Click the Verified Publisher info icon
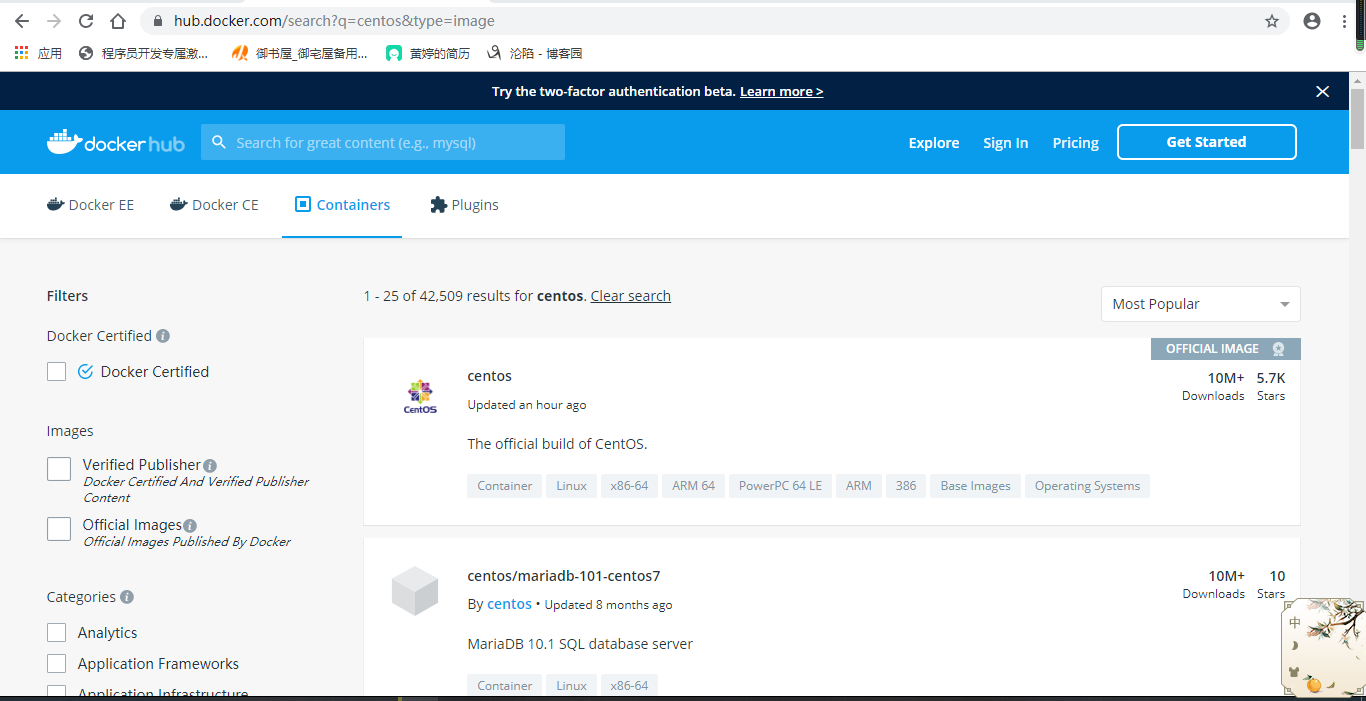The width and height of the screenshot is (1366, 701). click(210, 466)
